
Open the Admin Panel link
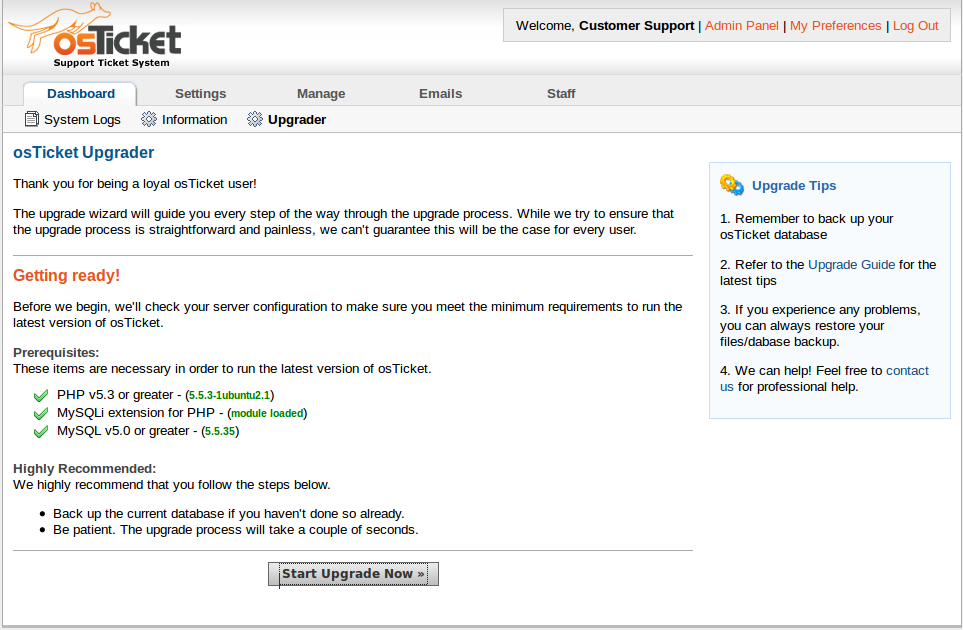tap(741, 26)
